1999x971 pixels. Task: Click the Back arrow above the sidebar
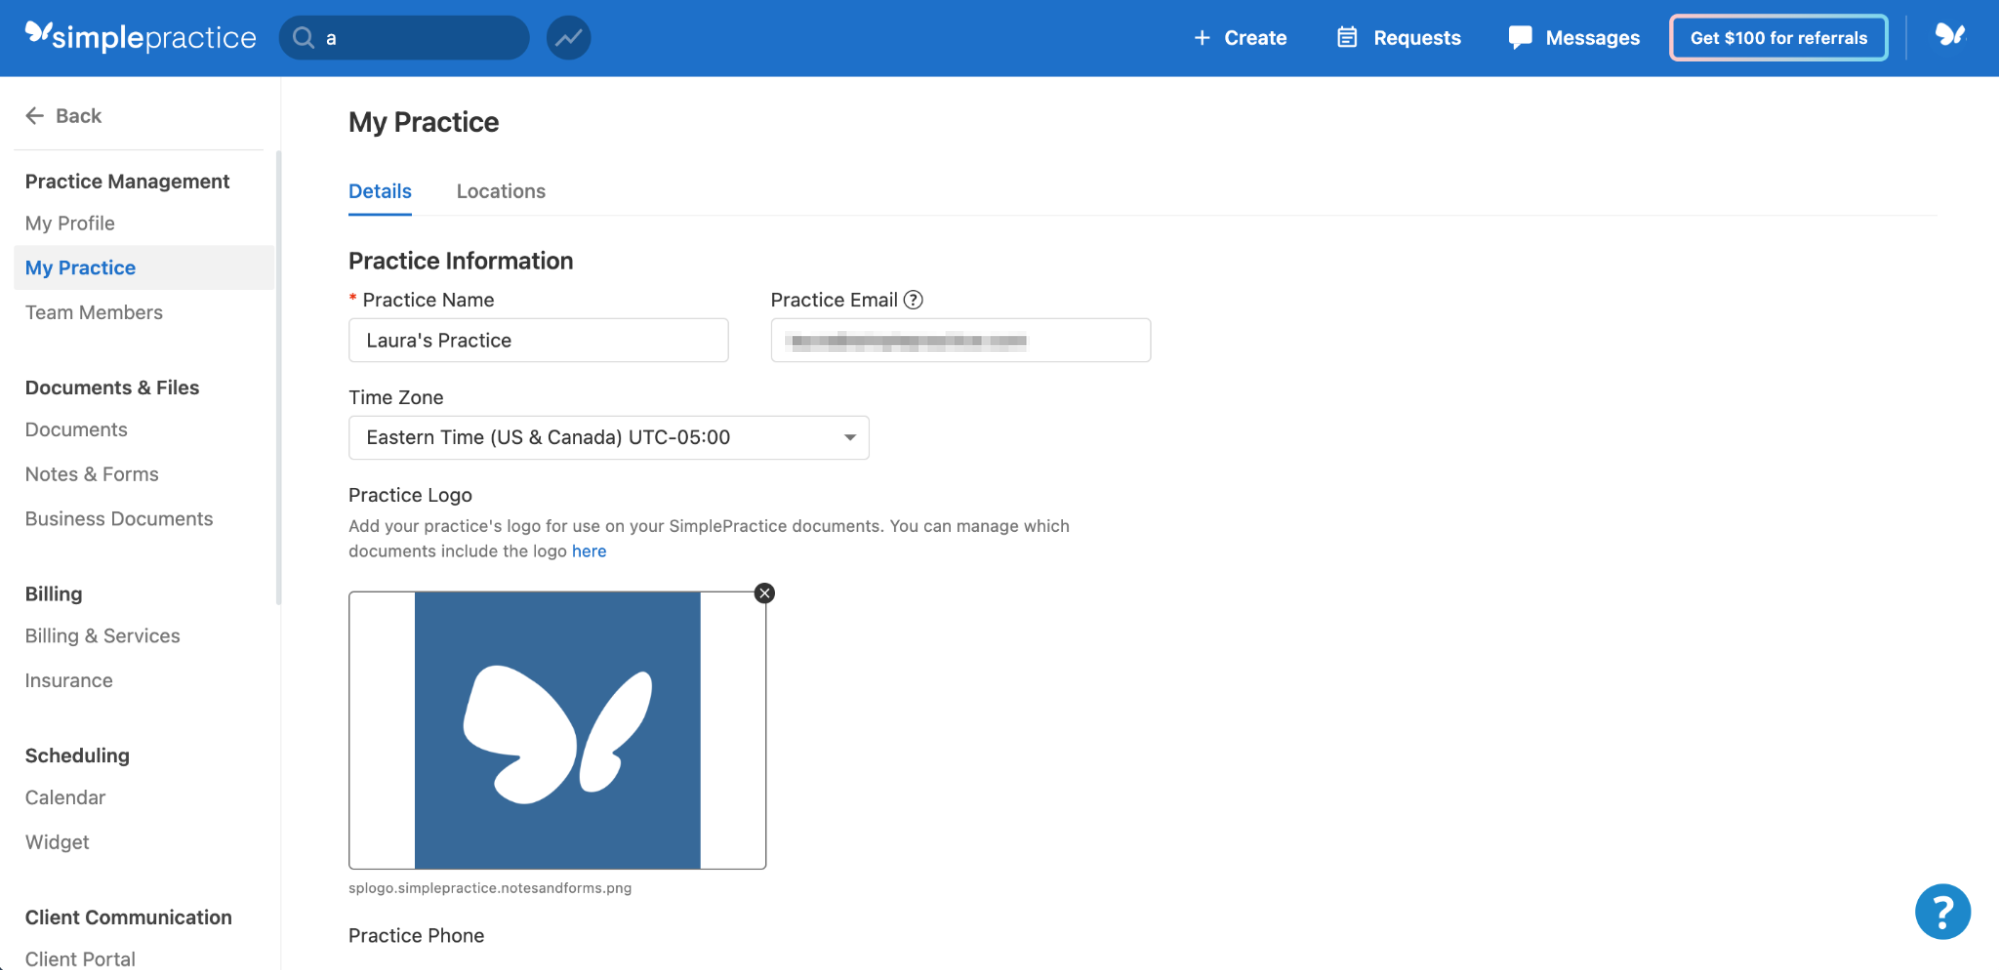tap(35, 115)
